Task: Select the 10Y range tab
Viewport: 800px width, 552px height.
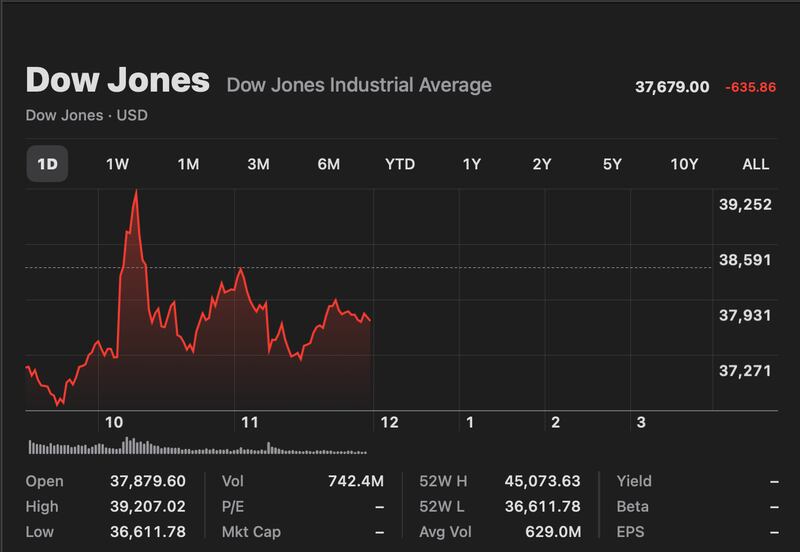Action: pos(684,164)
